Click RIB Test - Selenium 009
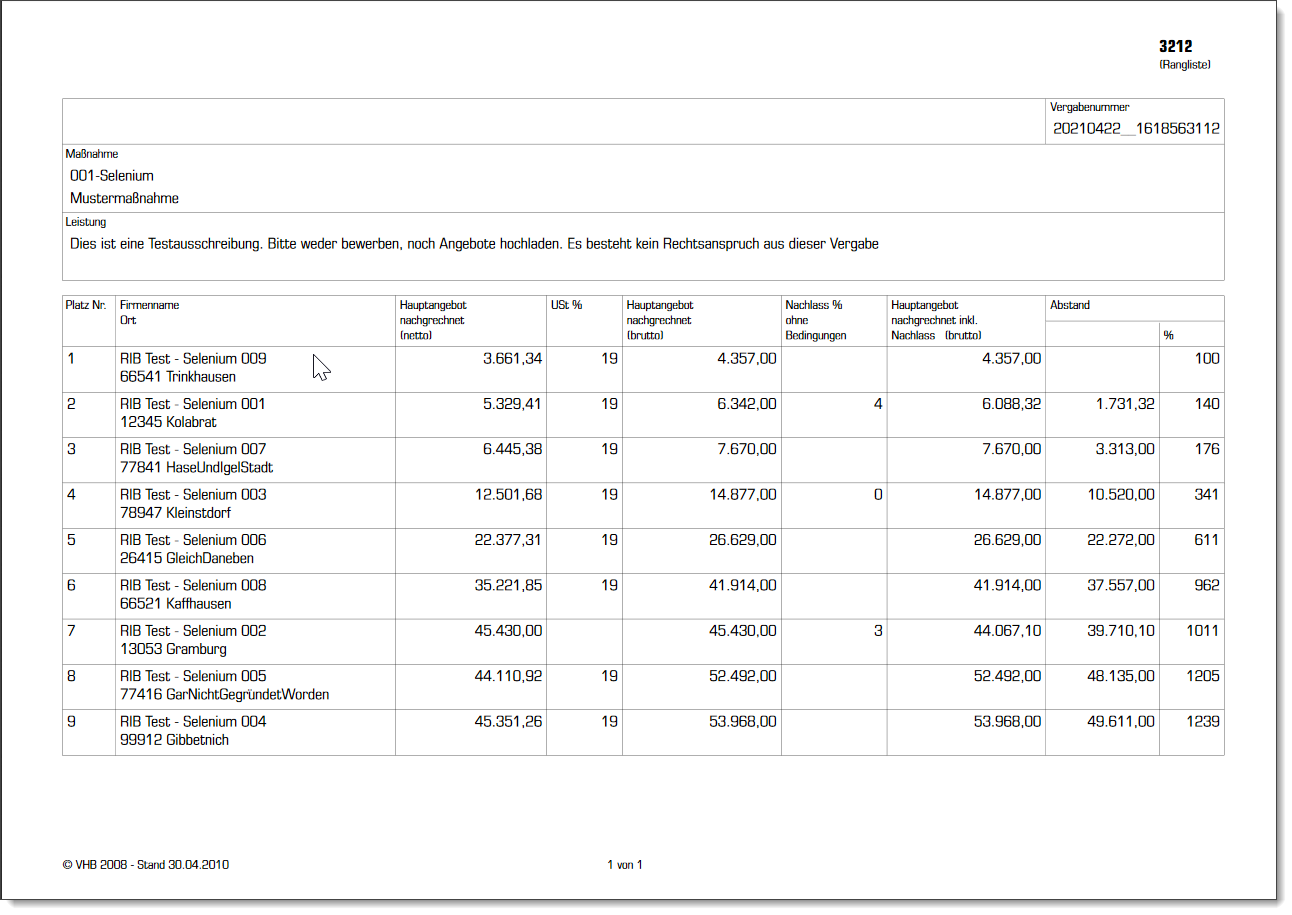This screenshot has width=1292, height=915. point(193,358)
